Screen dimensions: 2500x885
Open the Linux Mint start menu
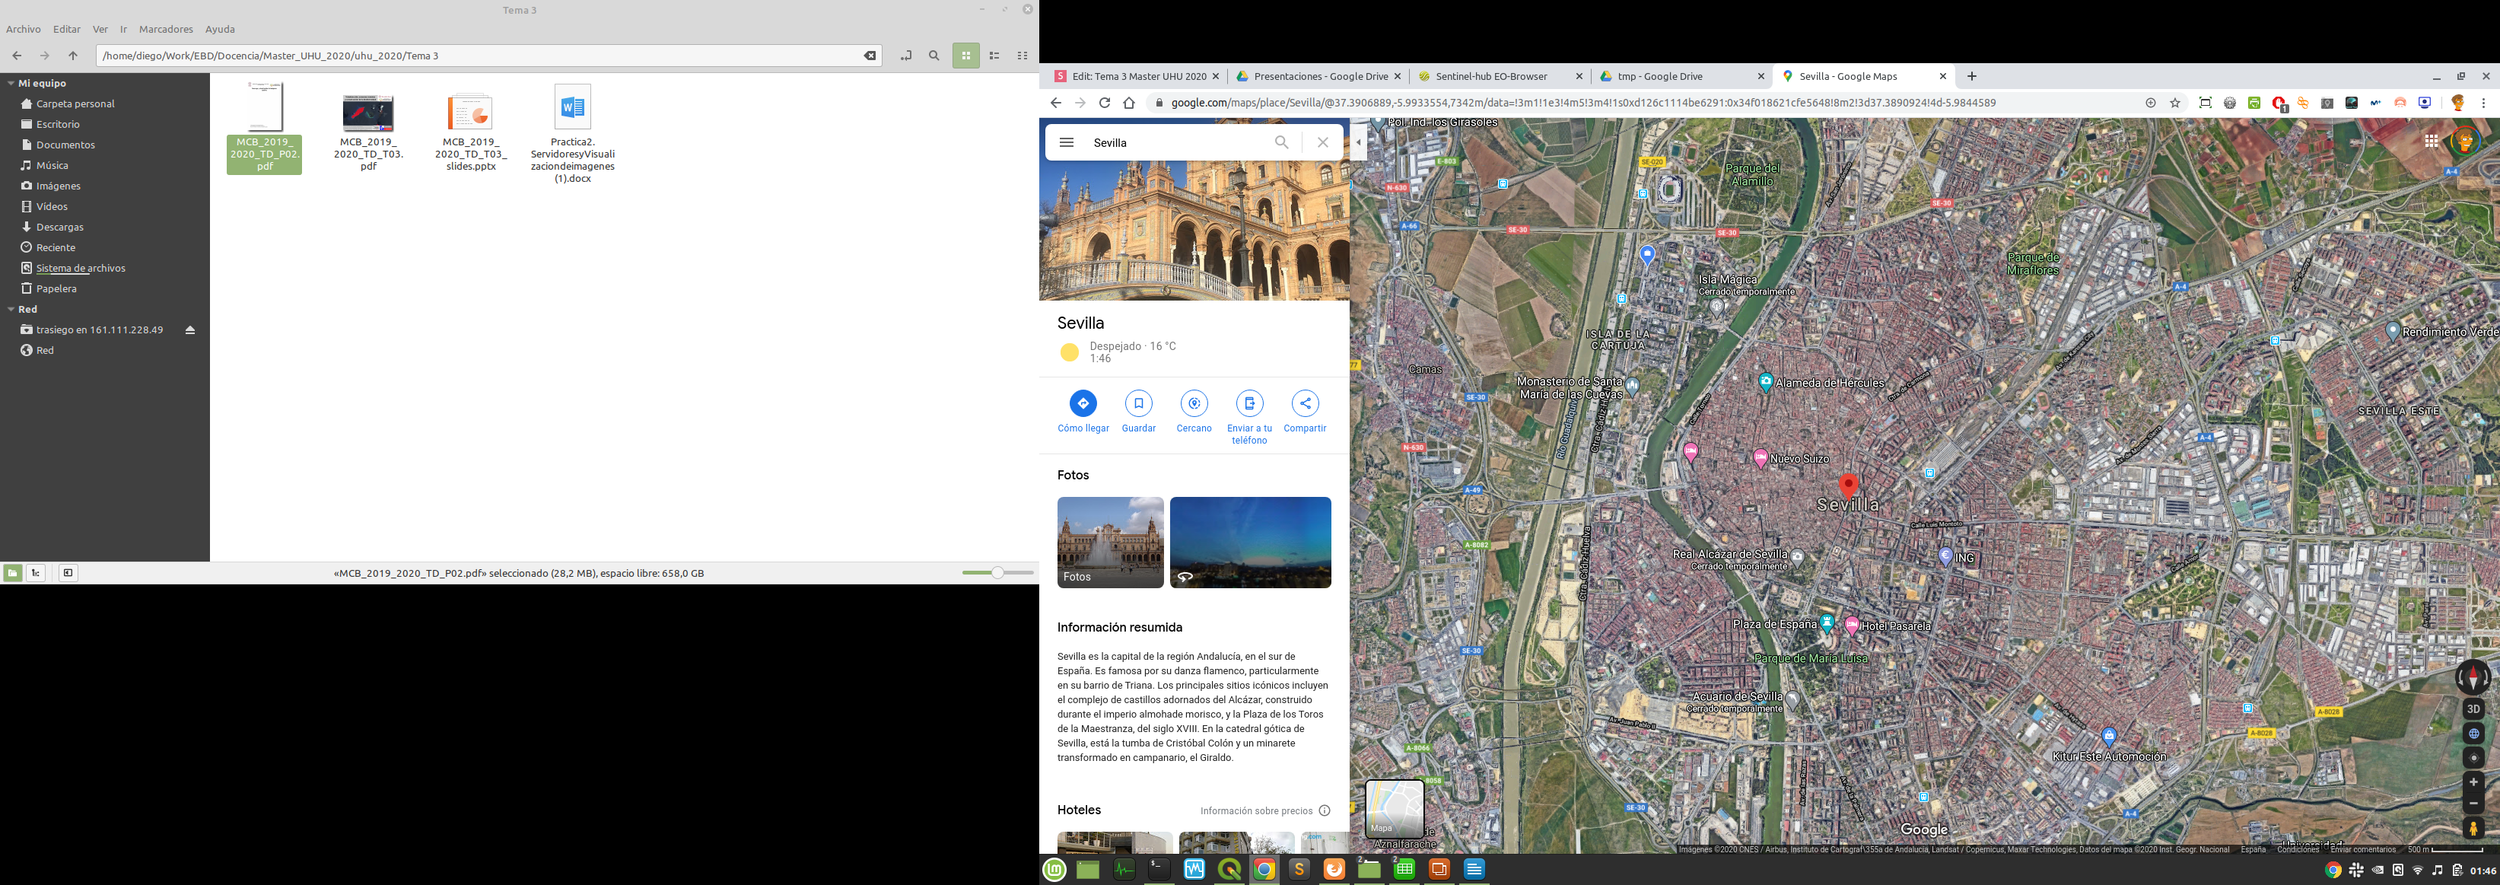(x=1054, y=870)
